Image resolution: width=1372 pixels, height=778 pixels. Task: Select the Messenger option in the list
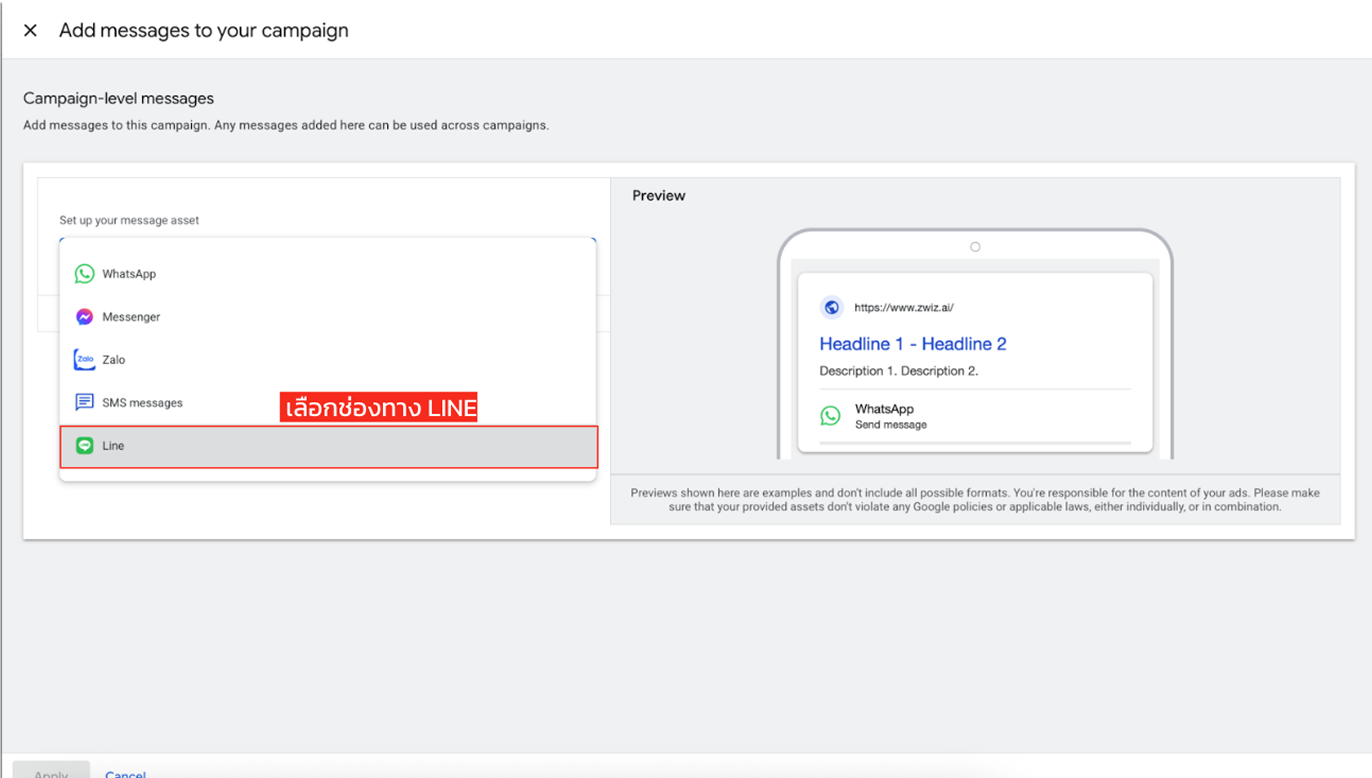click(x=328, y=317)
